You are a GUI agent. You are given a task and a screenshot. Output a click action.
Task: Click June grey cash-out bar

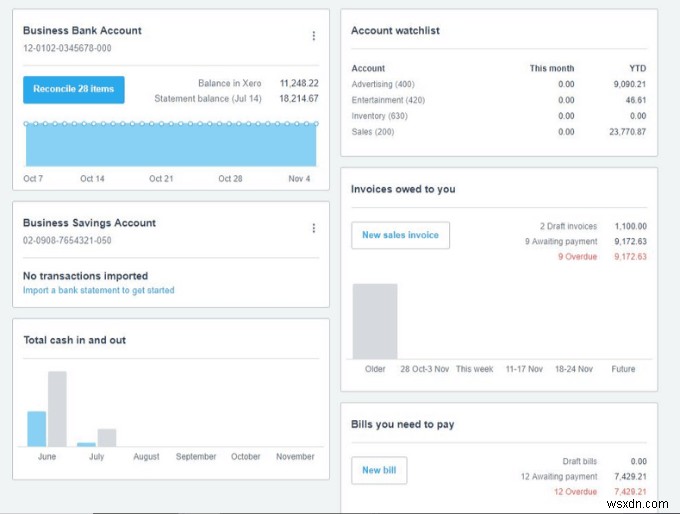click(x=57, y=408)
